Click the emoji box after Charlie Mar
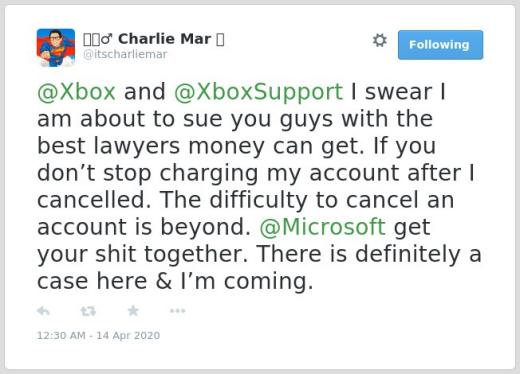Image resolution: width=520 pixels, height=374 pixels. point(220,39)
